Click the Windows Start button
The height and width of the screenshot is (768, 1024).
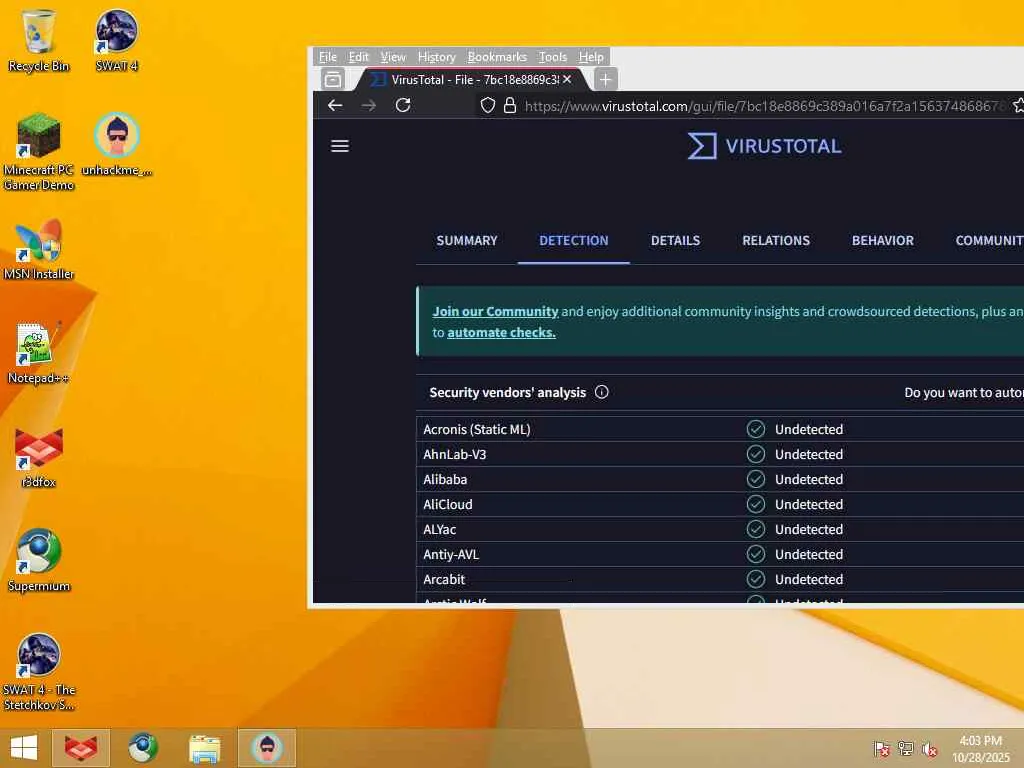click(24, 748)
